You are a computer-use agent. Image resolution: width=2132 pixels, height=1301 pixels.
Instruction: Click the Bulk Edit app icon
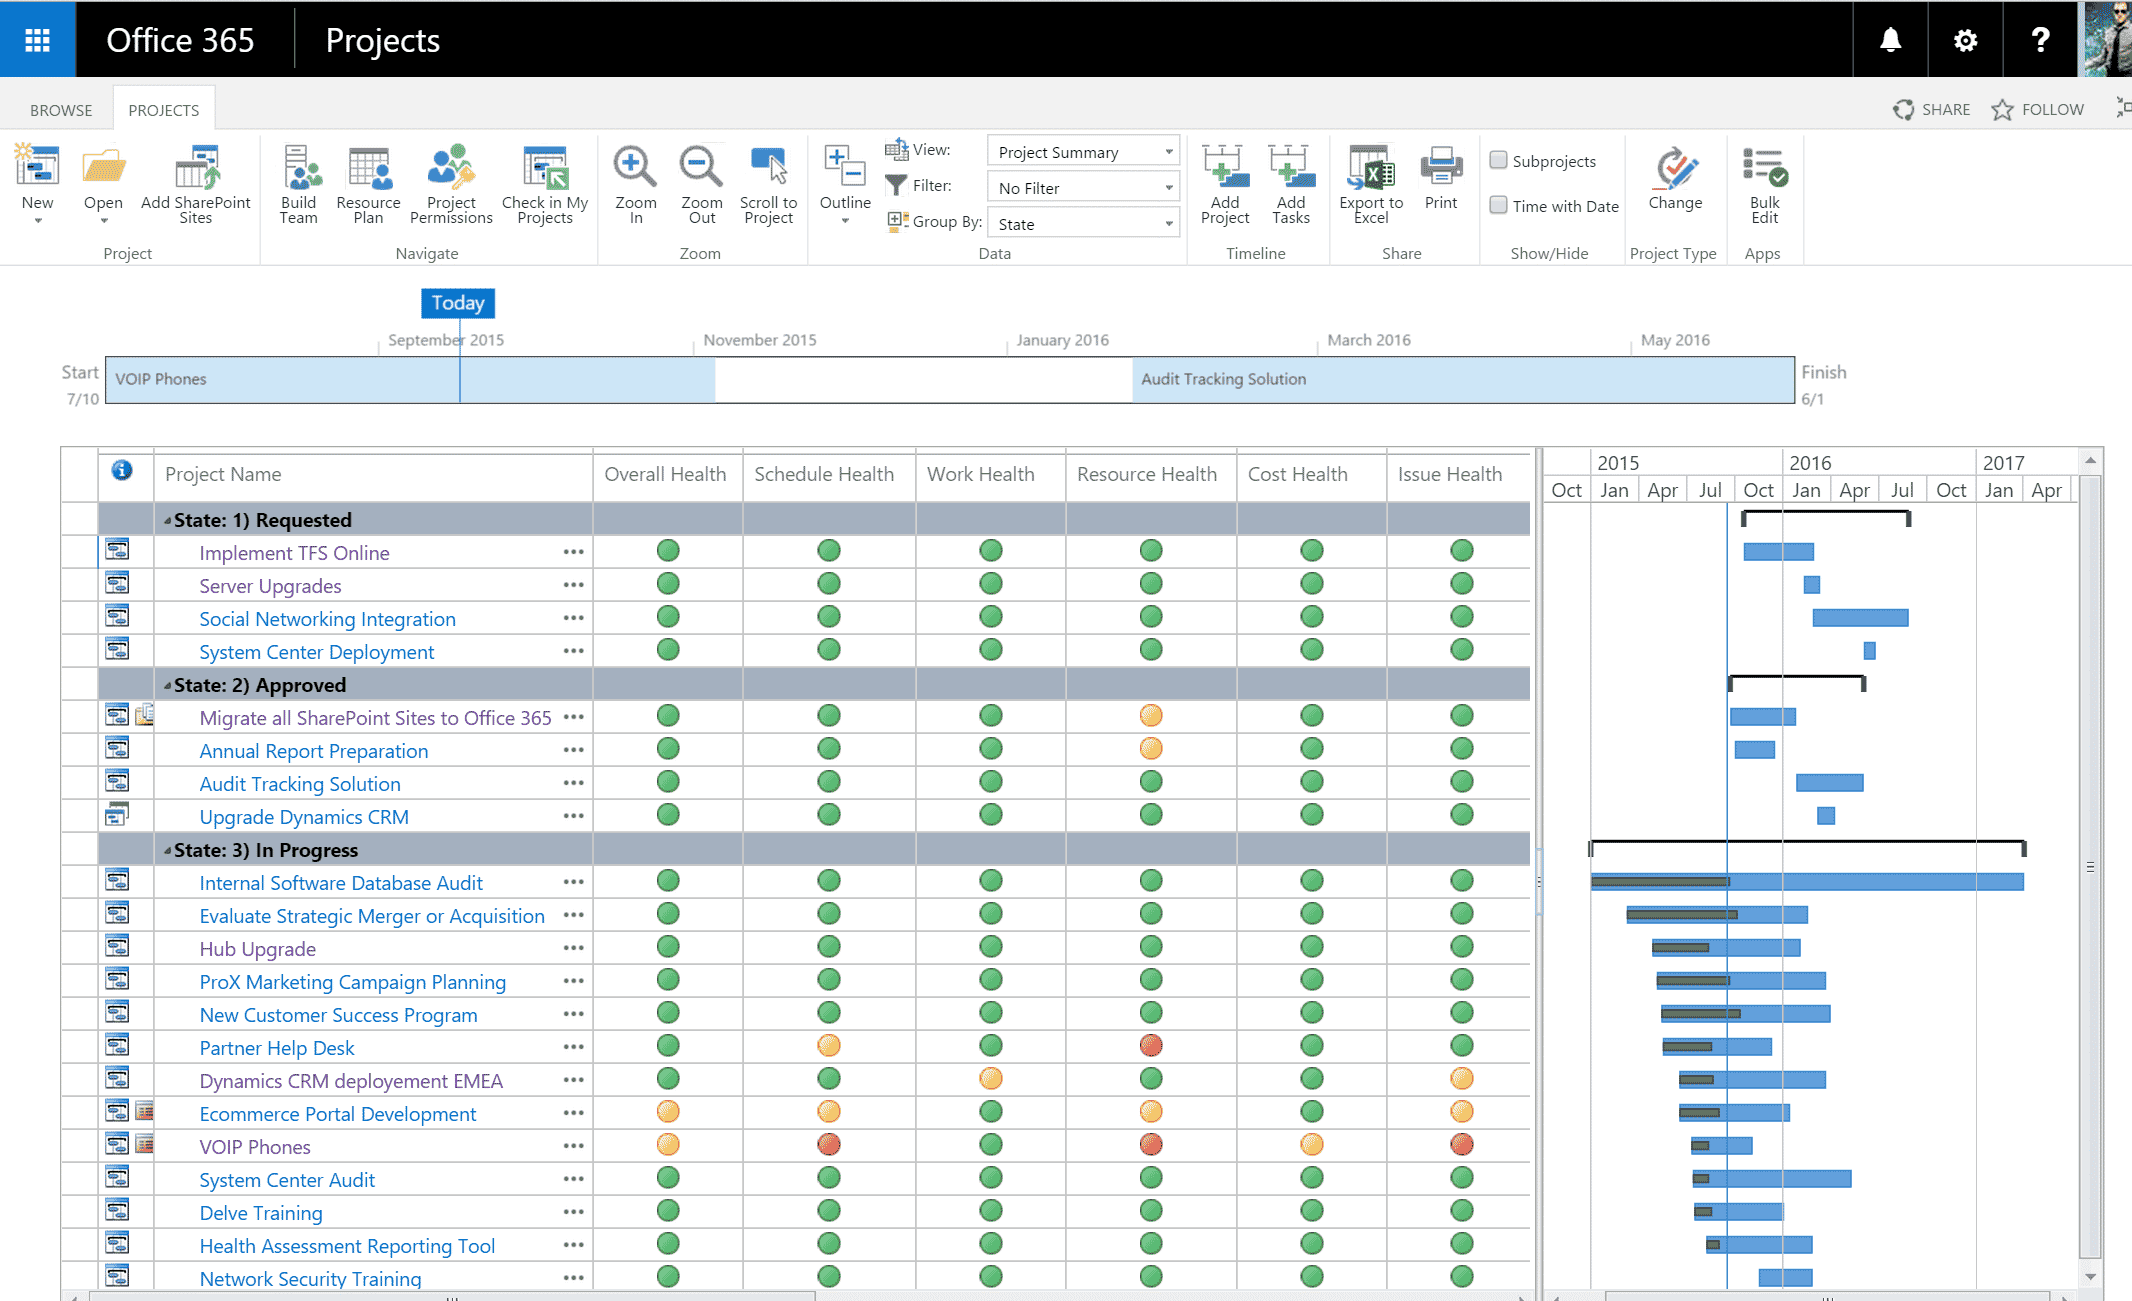click(1764, 168)
